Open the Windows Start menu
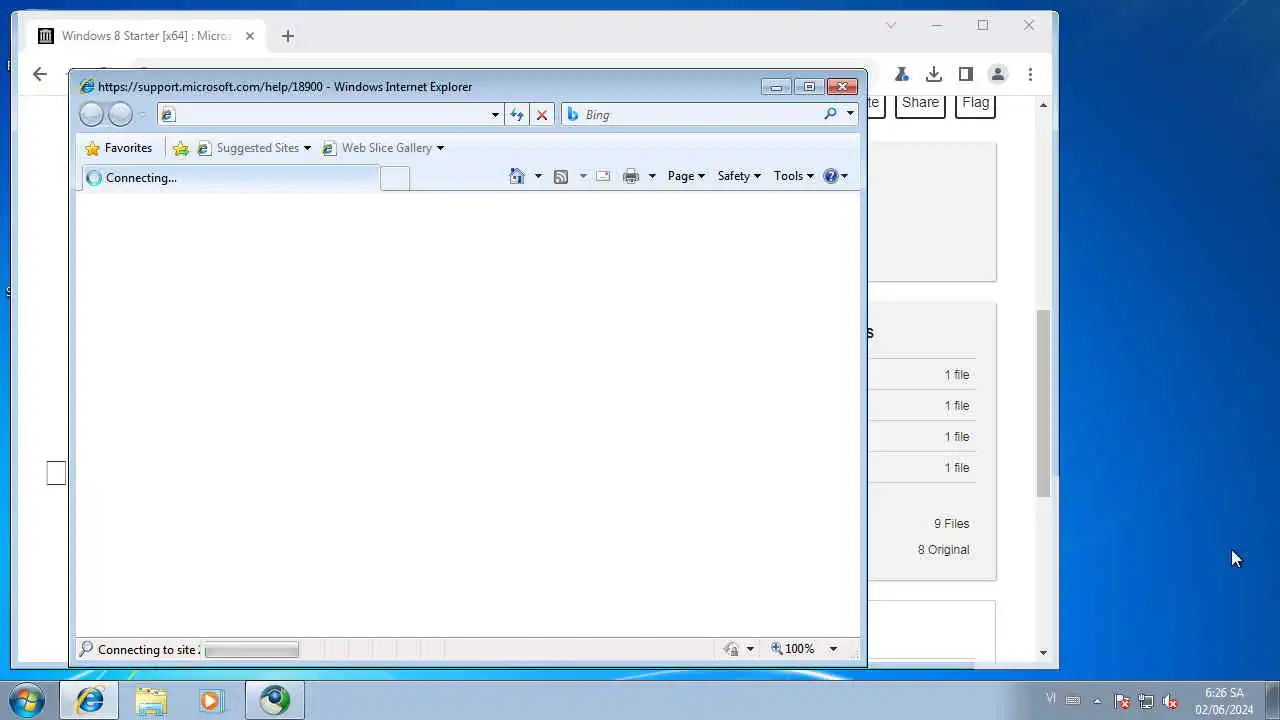 pos(27,700)
